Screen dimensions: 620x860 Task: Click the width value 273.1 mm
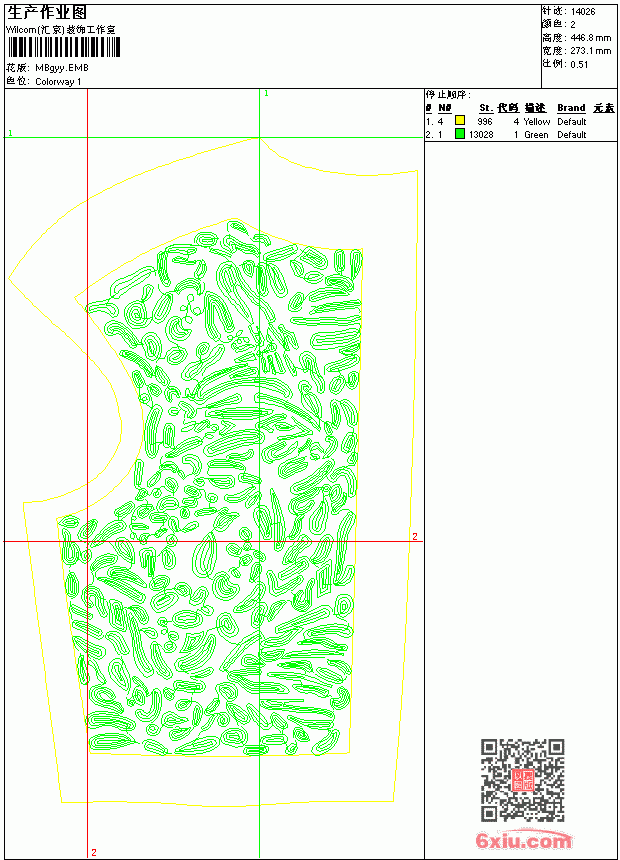point(590,51)
